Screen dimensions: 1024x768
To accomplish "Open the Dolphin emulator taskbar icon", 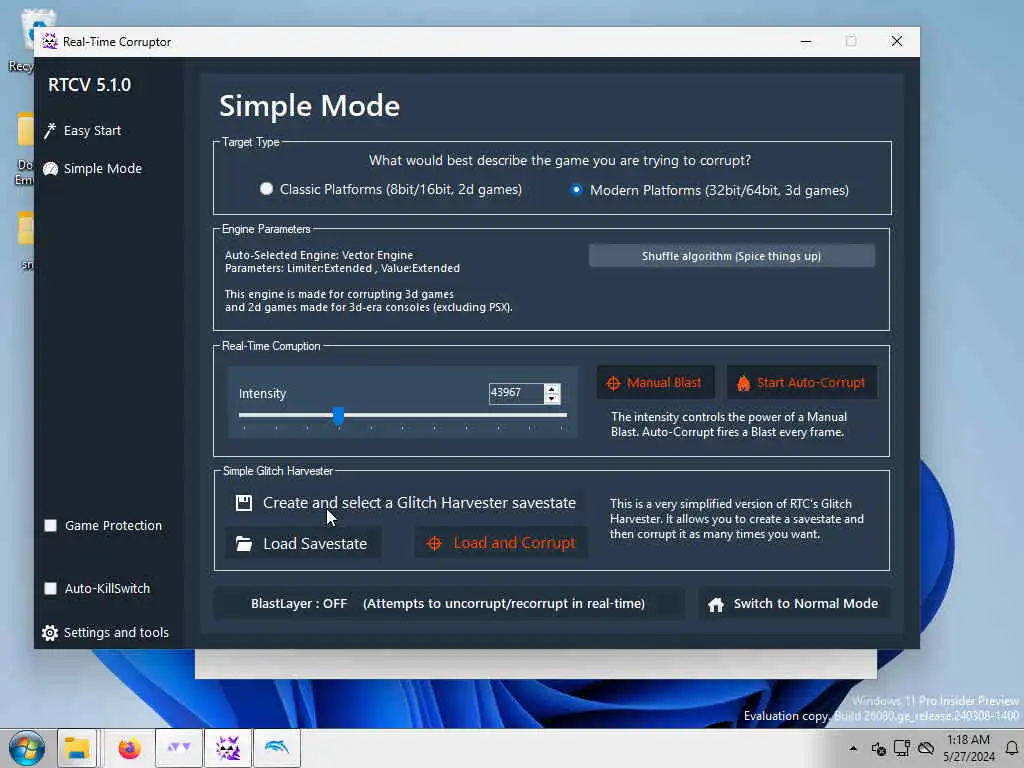I will tap(277, 748).
